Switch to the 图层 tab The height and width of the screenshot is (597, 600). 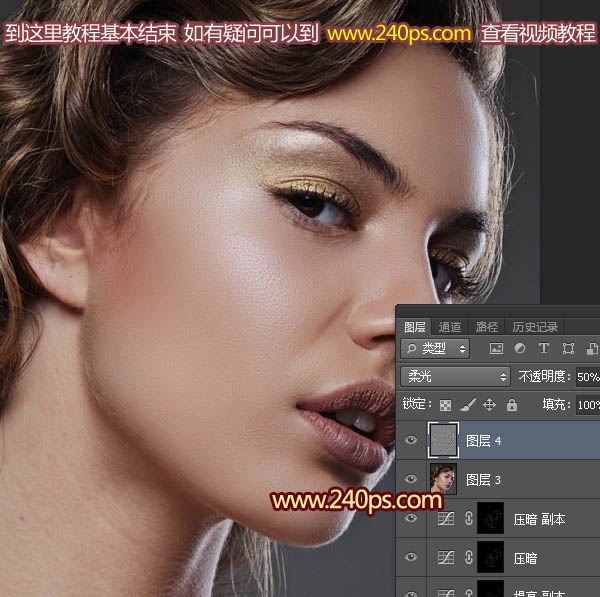pos(414,327)
